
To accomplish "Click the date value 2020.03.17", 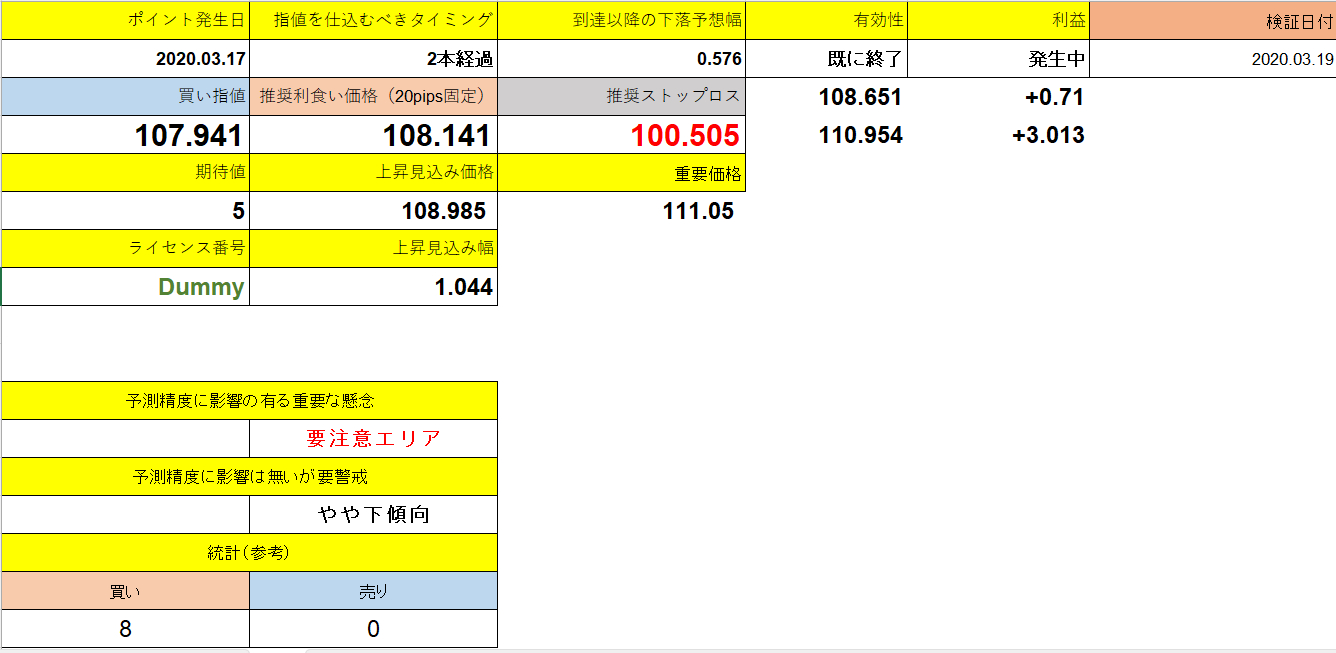I will click(x=125, y=58).
